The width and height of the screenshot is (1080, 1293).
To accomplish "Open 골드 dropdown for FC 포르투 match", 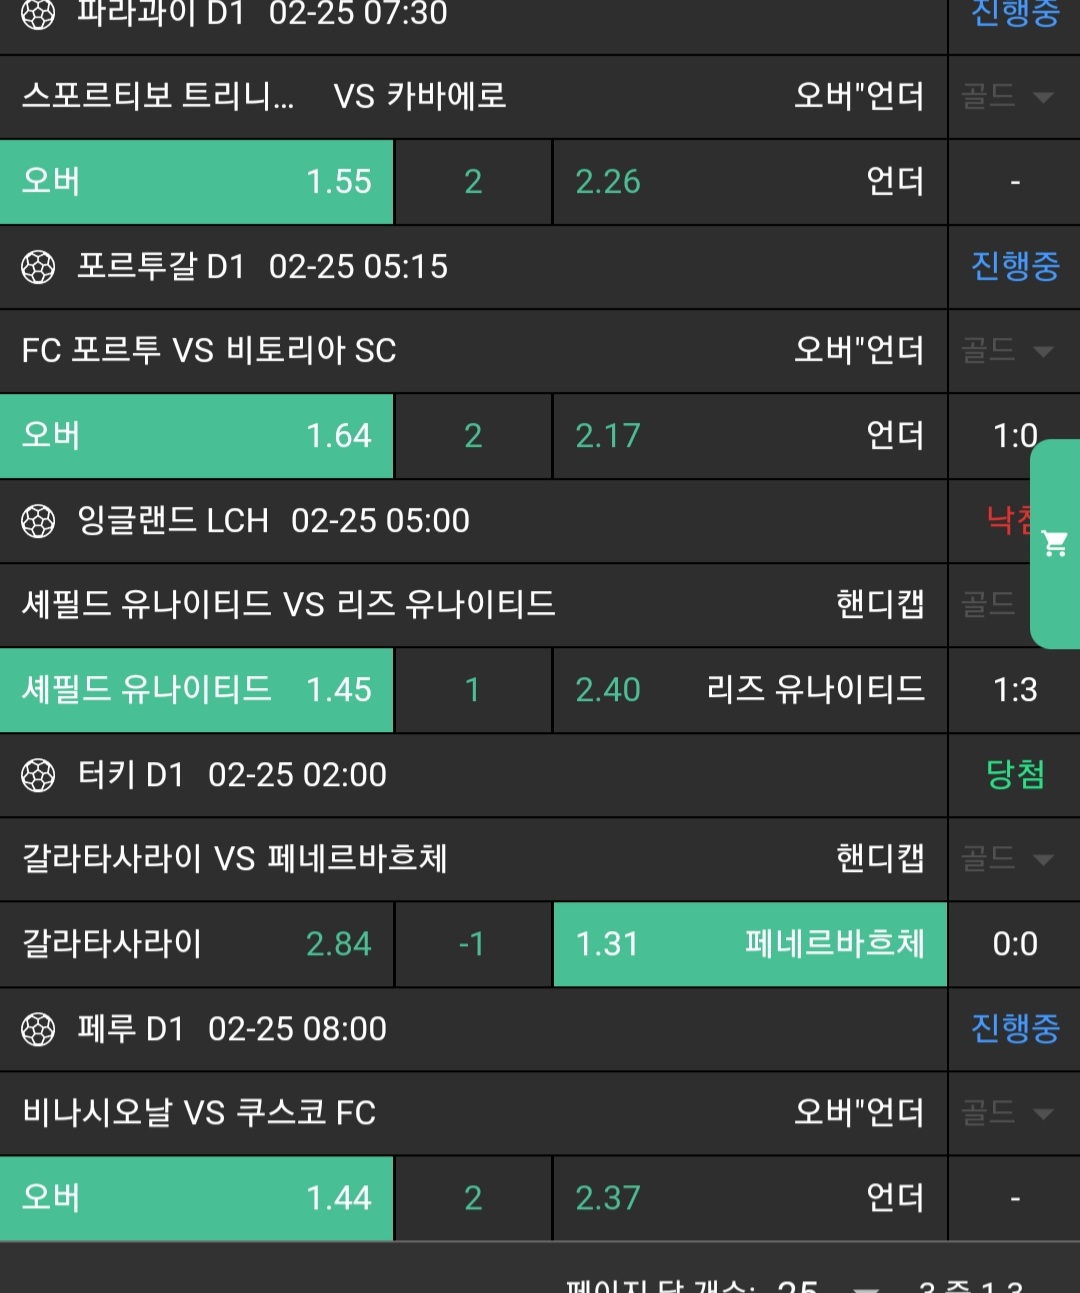I will [1008, 351].
